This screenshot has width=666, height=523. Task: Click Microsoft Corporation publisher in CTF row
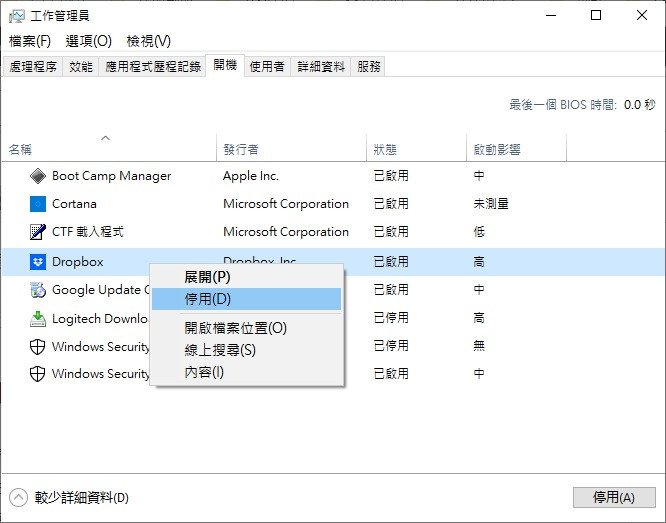(x=286, y=232)
